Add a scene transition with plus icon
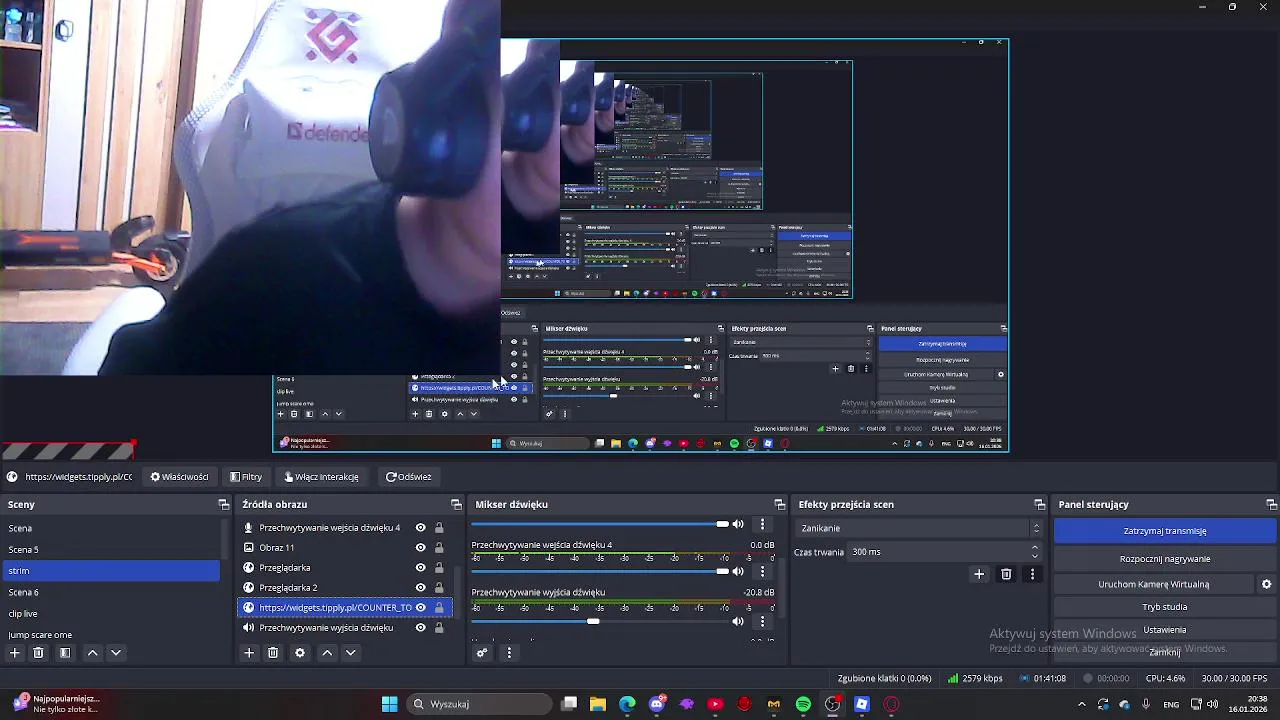The image size is (1280, 720). 979,574
